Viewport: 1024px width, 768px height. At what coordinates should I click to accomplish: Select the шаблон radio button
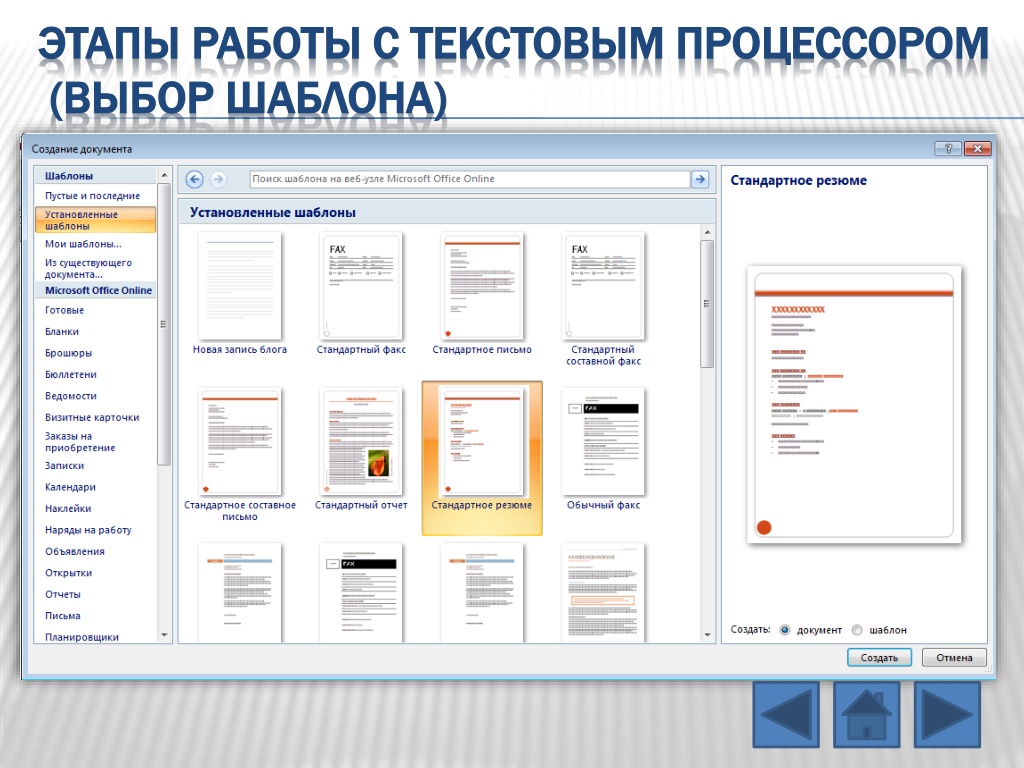click(x=857, y=630)
